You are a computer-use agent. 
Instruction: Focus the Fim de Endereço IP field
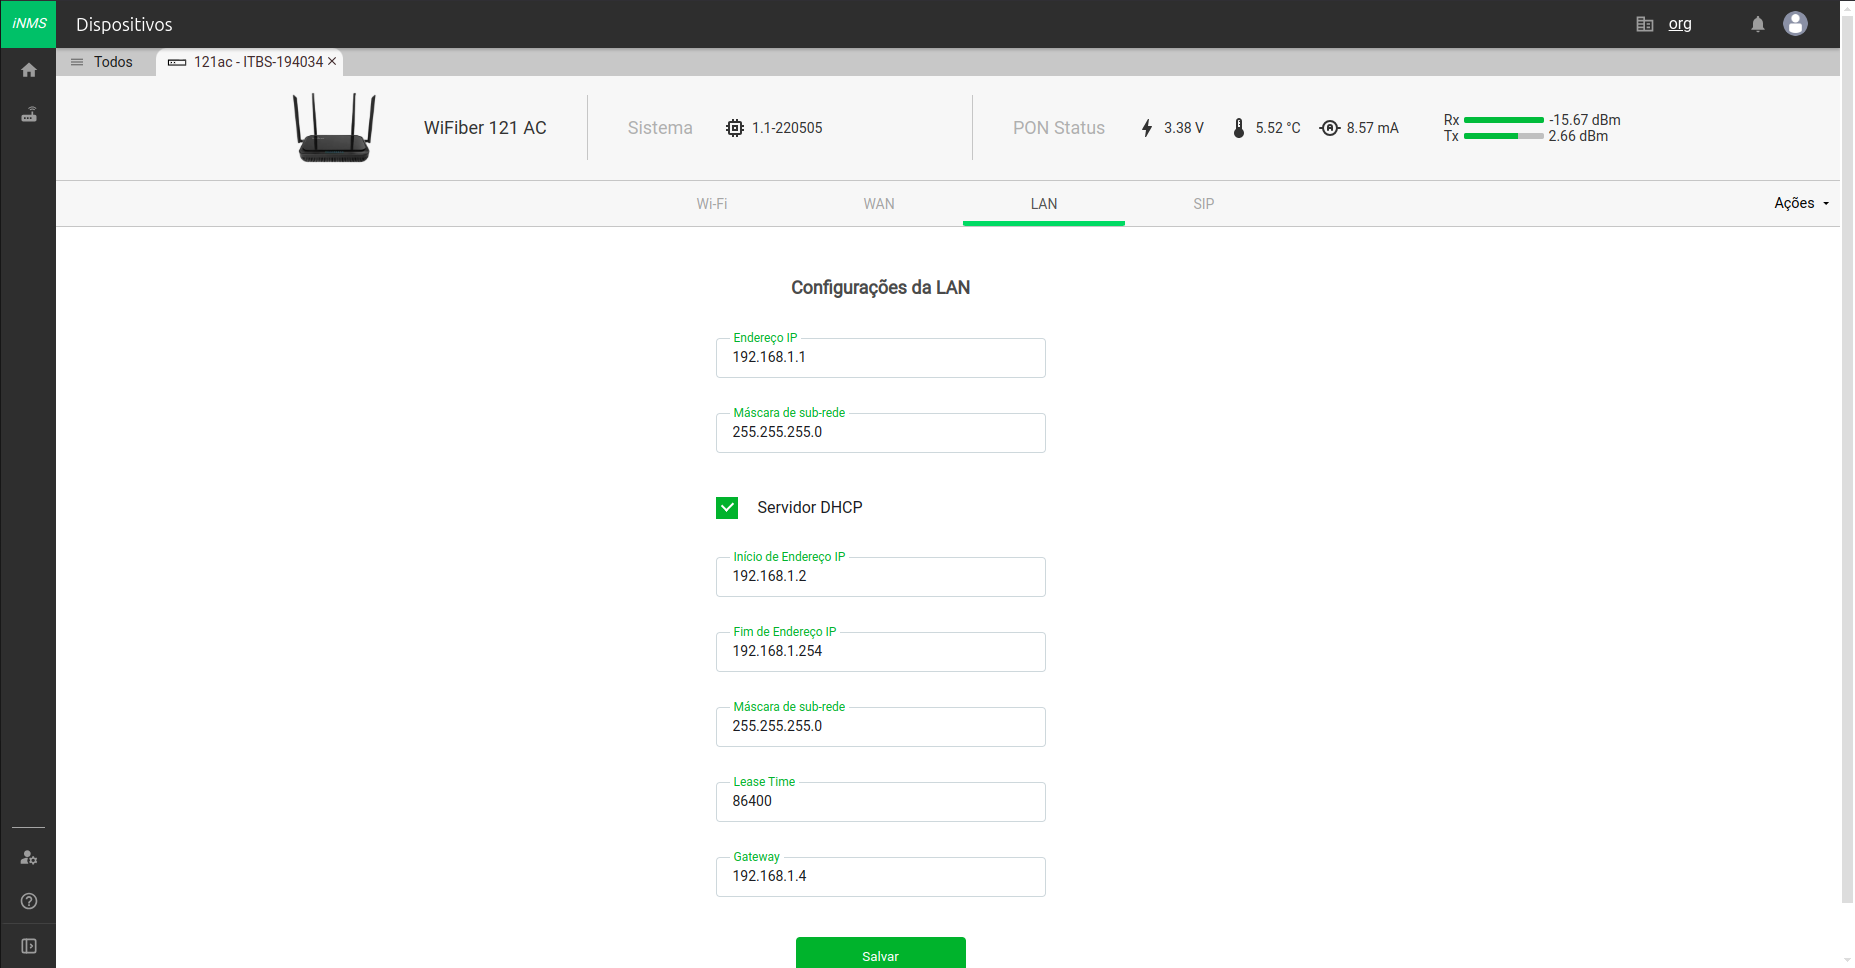coord(881,652)
